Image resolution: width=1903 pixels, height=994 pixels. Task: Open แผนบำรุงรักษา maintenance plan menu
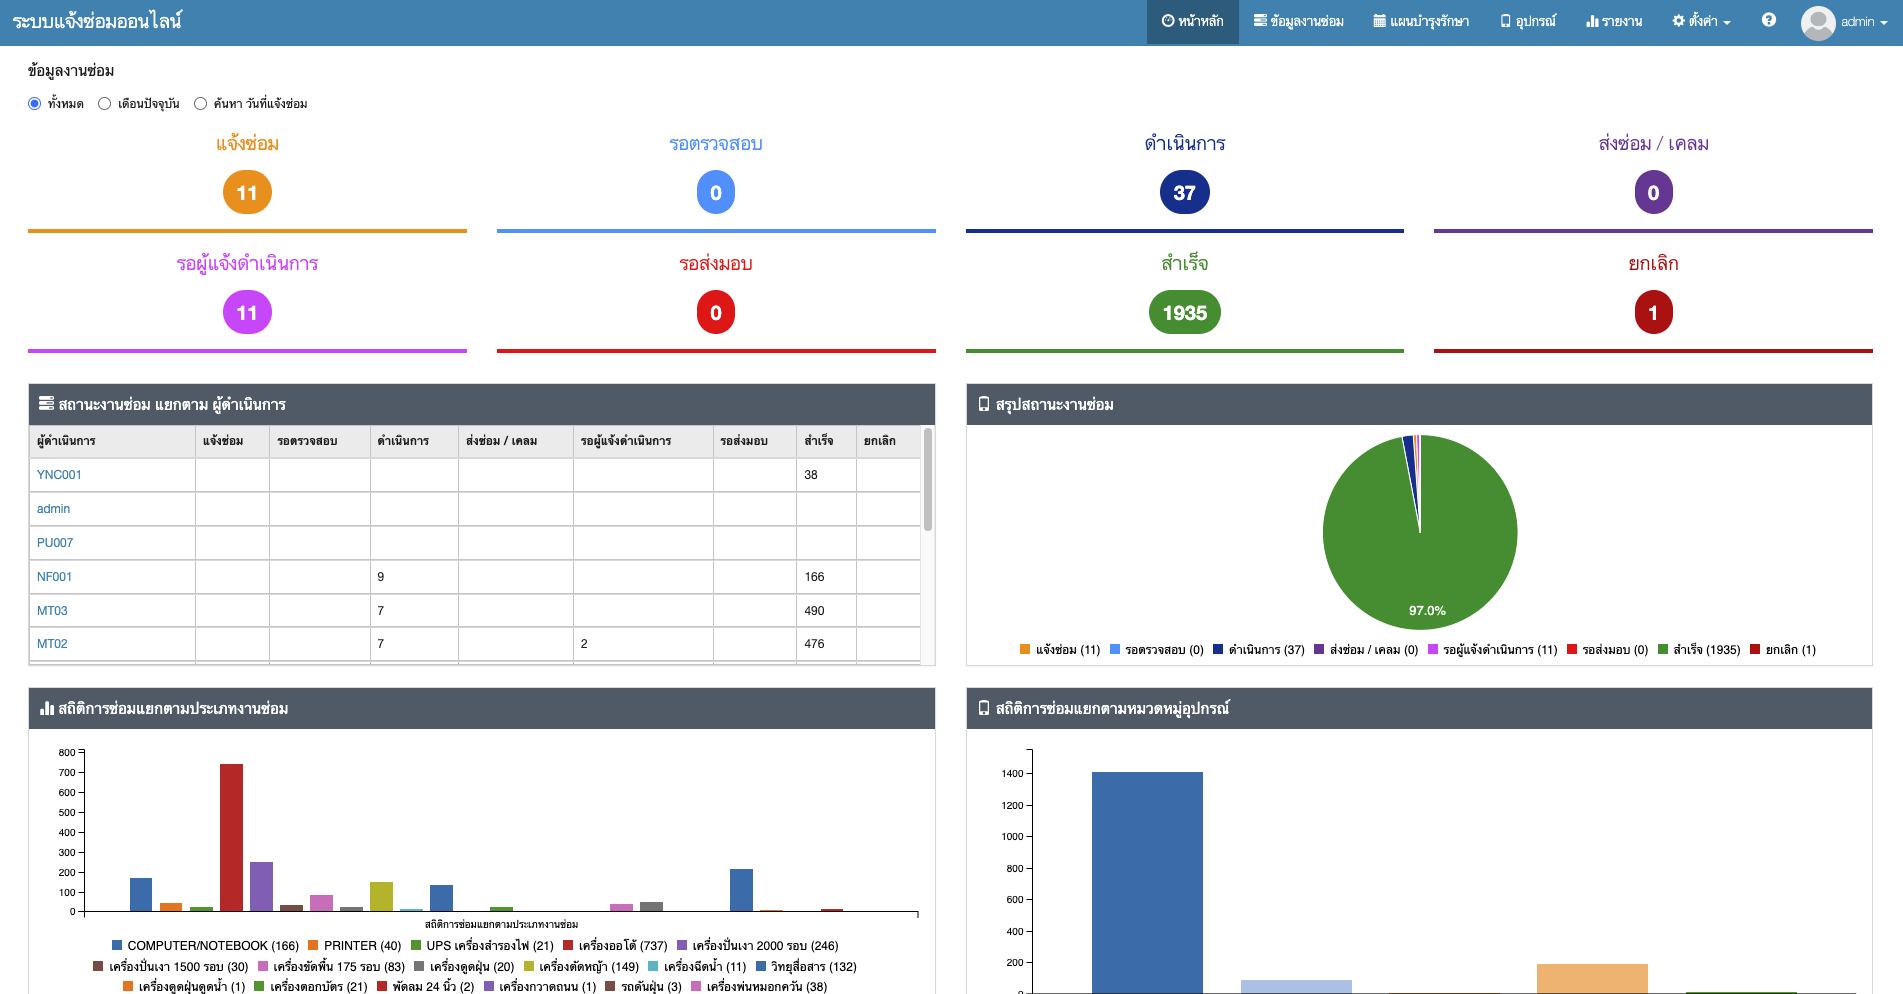pos(1421,22)
